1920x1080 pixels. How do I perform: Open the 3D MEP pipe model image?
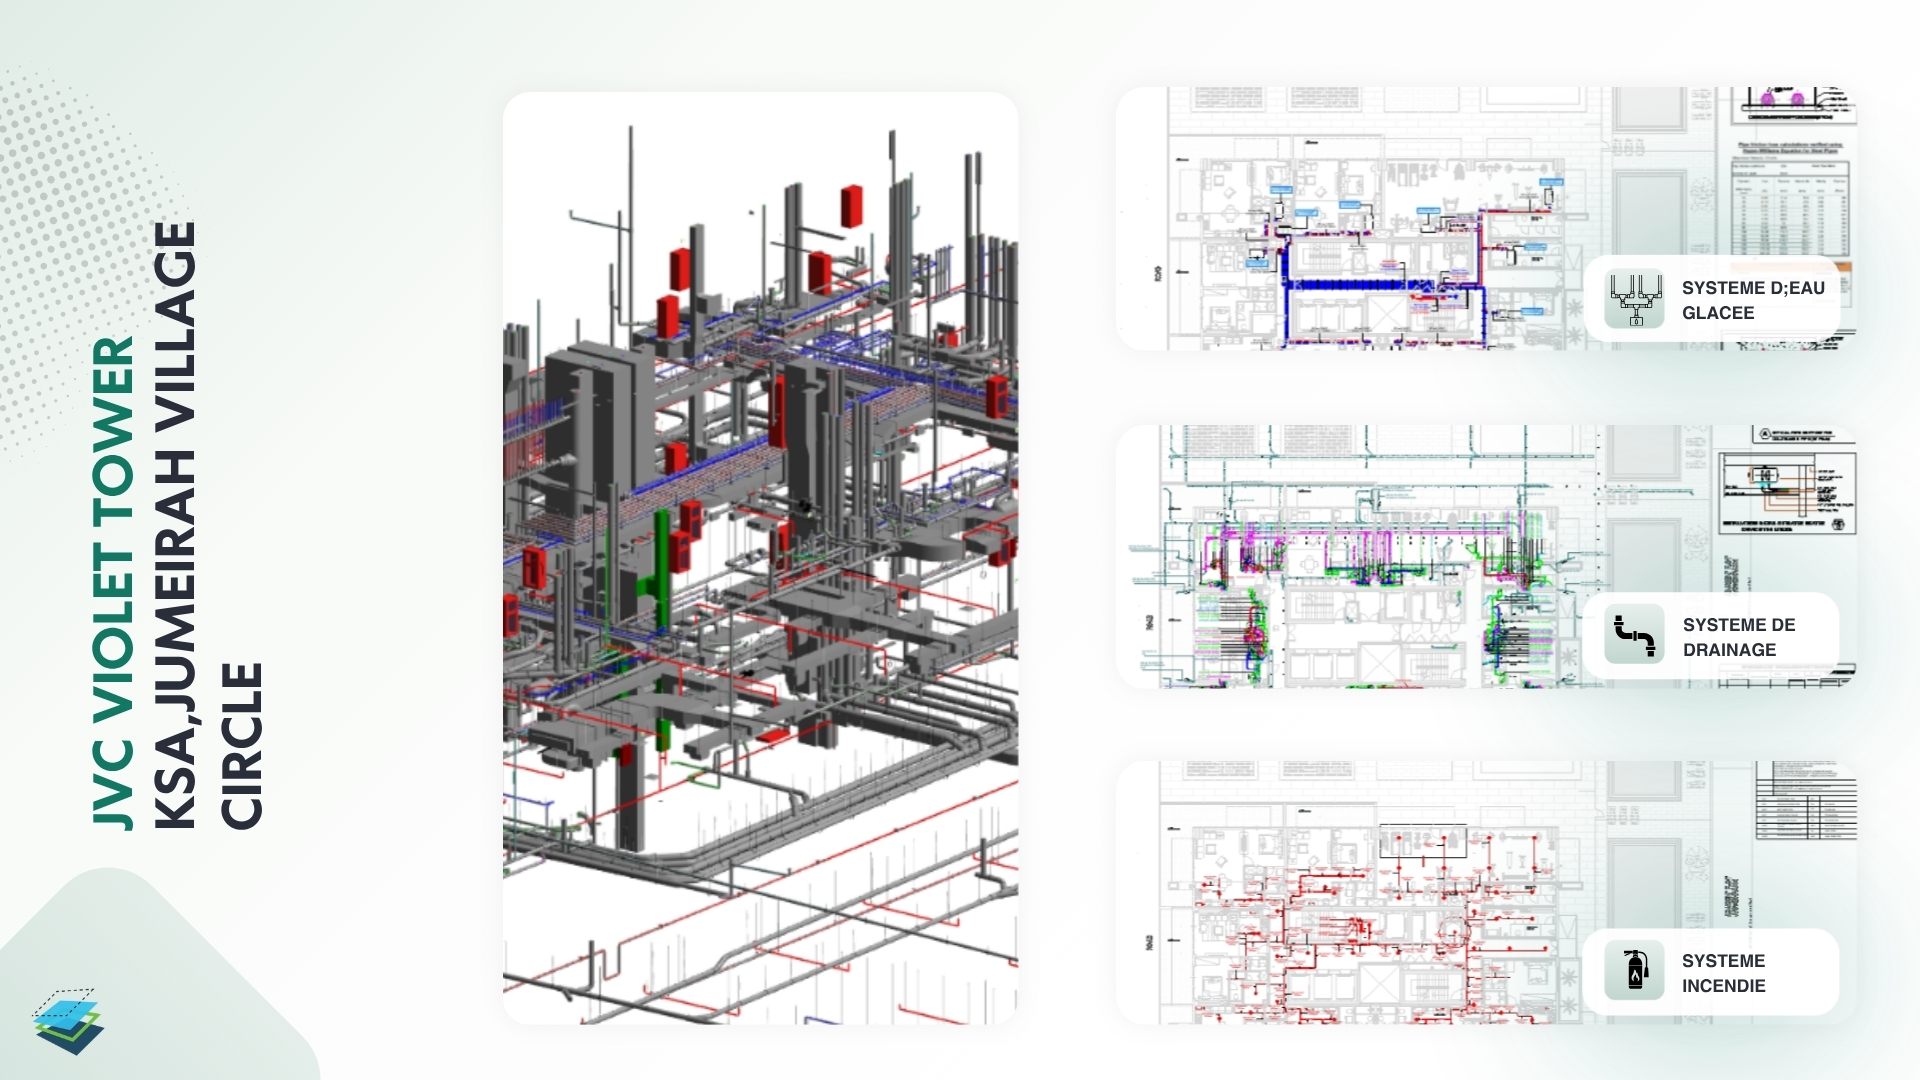pos(760,558)
